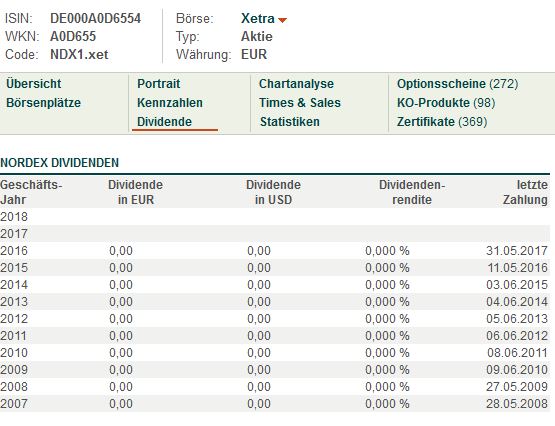Viewport: 555px width, 426px height.
Task: Click 2010 EUR dividend 0,00
Action: tap(121, 352)
